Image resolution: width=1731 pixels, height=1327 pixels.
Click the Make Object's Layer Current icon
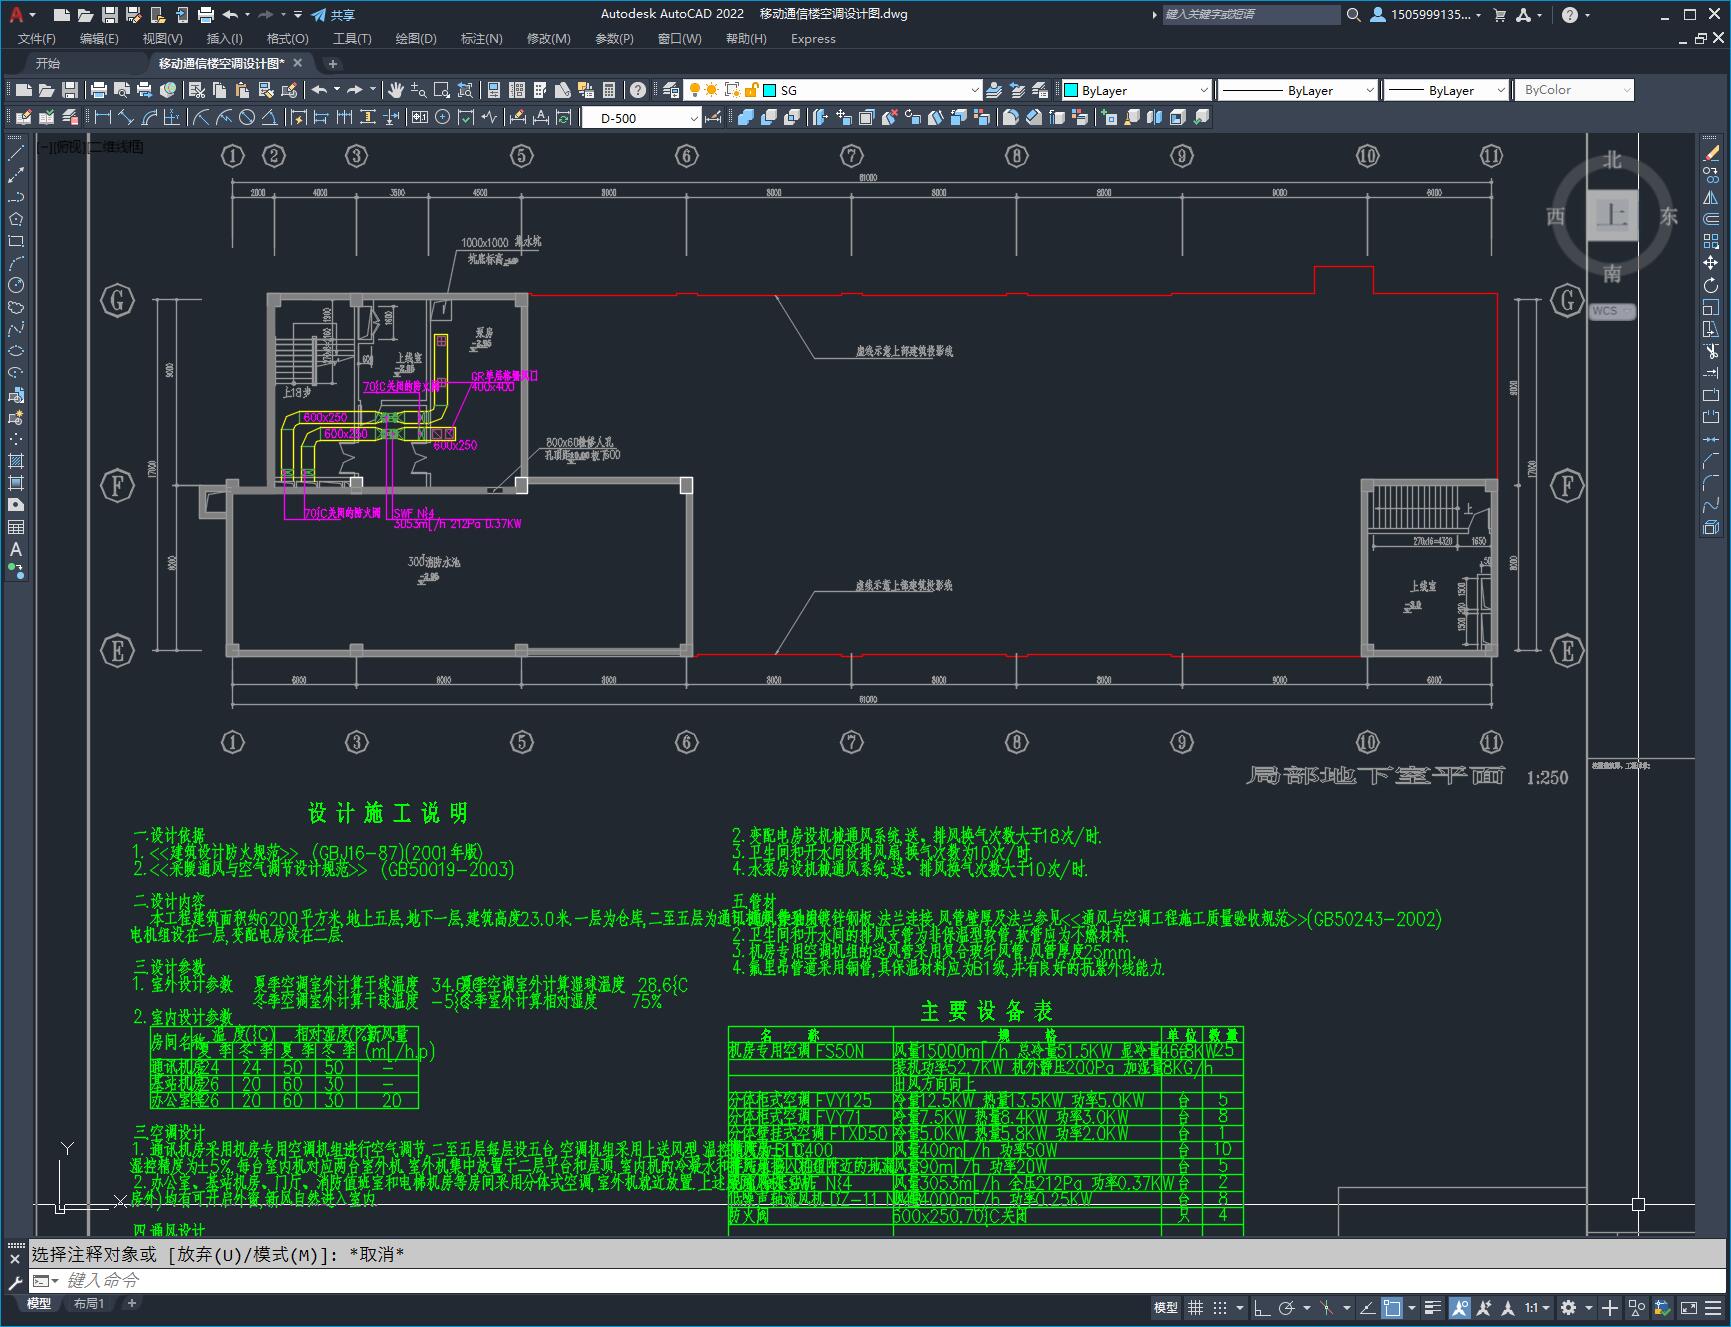pyautogui.click(x=994, y=90)
